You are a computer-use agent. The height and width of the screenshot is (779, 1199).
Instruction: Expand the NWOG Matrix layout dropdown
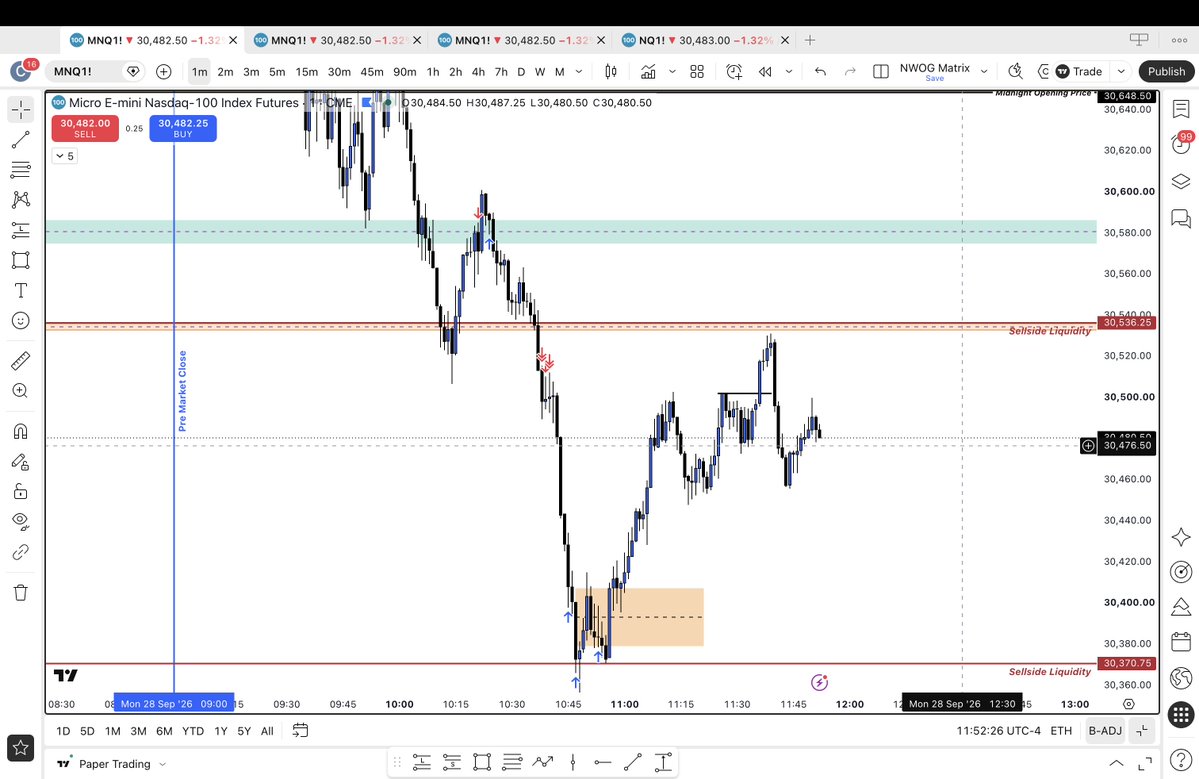point(984,71)
